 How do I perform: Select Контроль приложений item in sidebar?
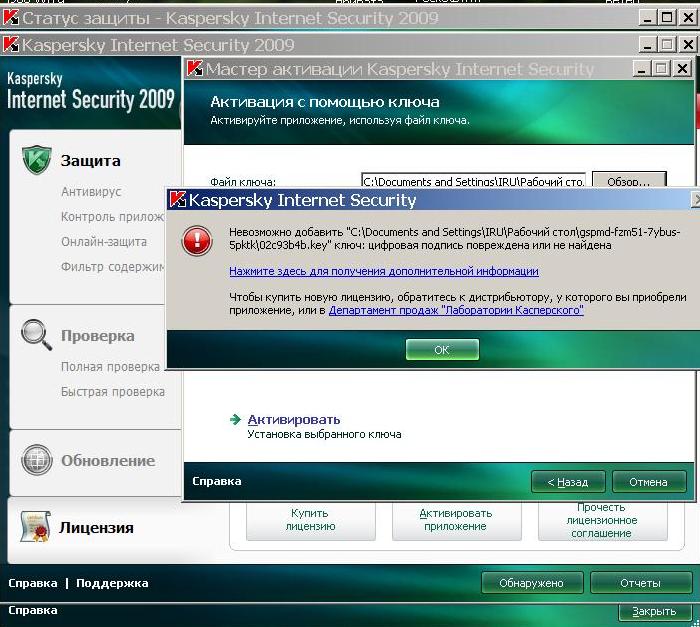pos(112,217)
